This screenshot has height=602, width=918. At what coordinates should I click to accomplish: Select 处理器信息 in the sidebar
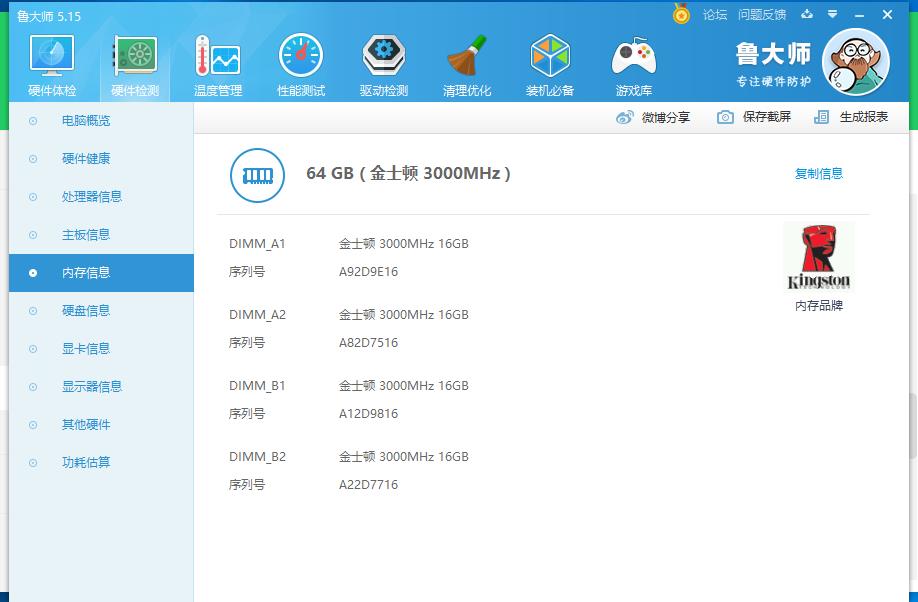point(92,197)
